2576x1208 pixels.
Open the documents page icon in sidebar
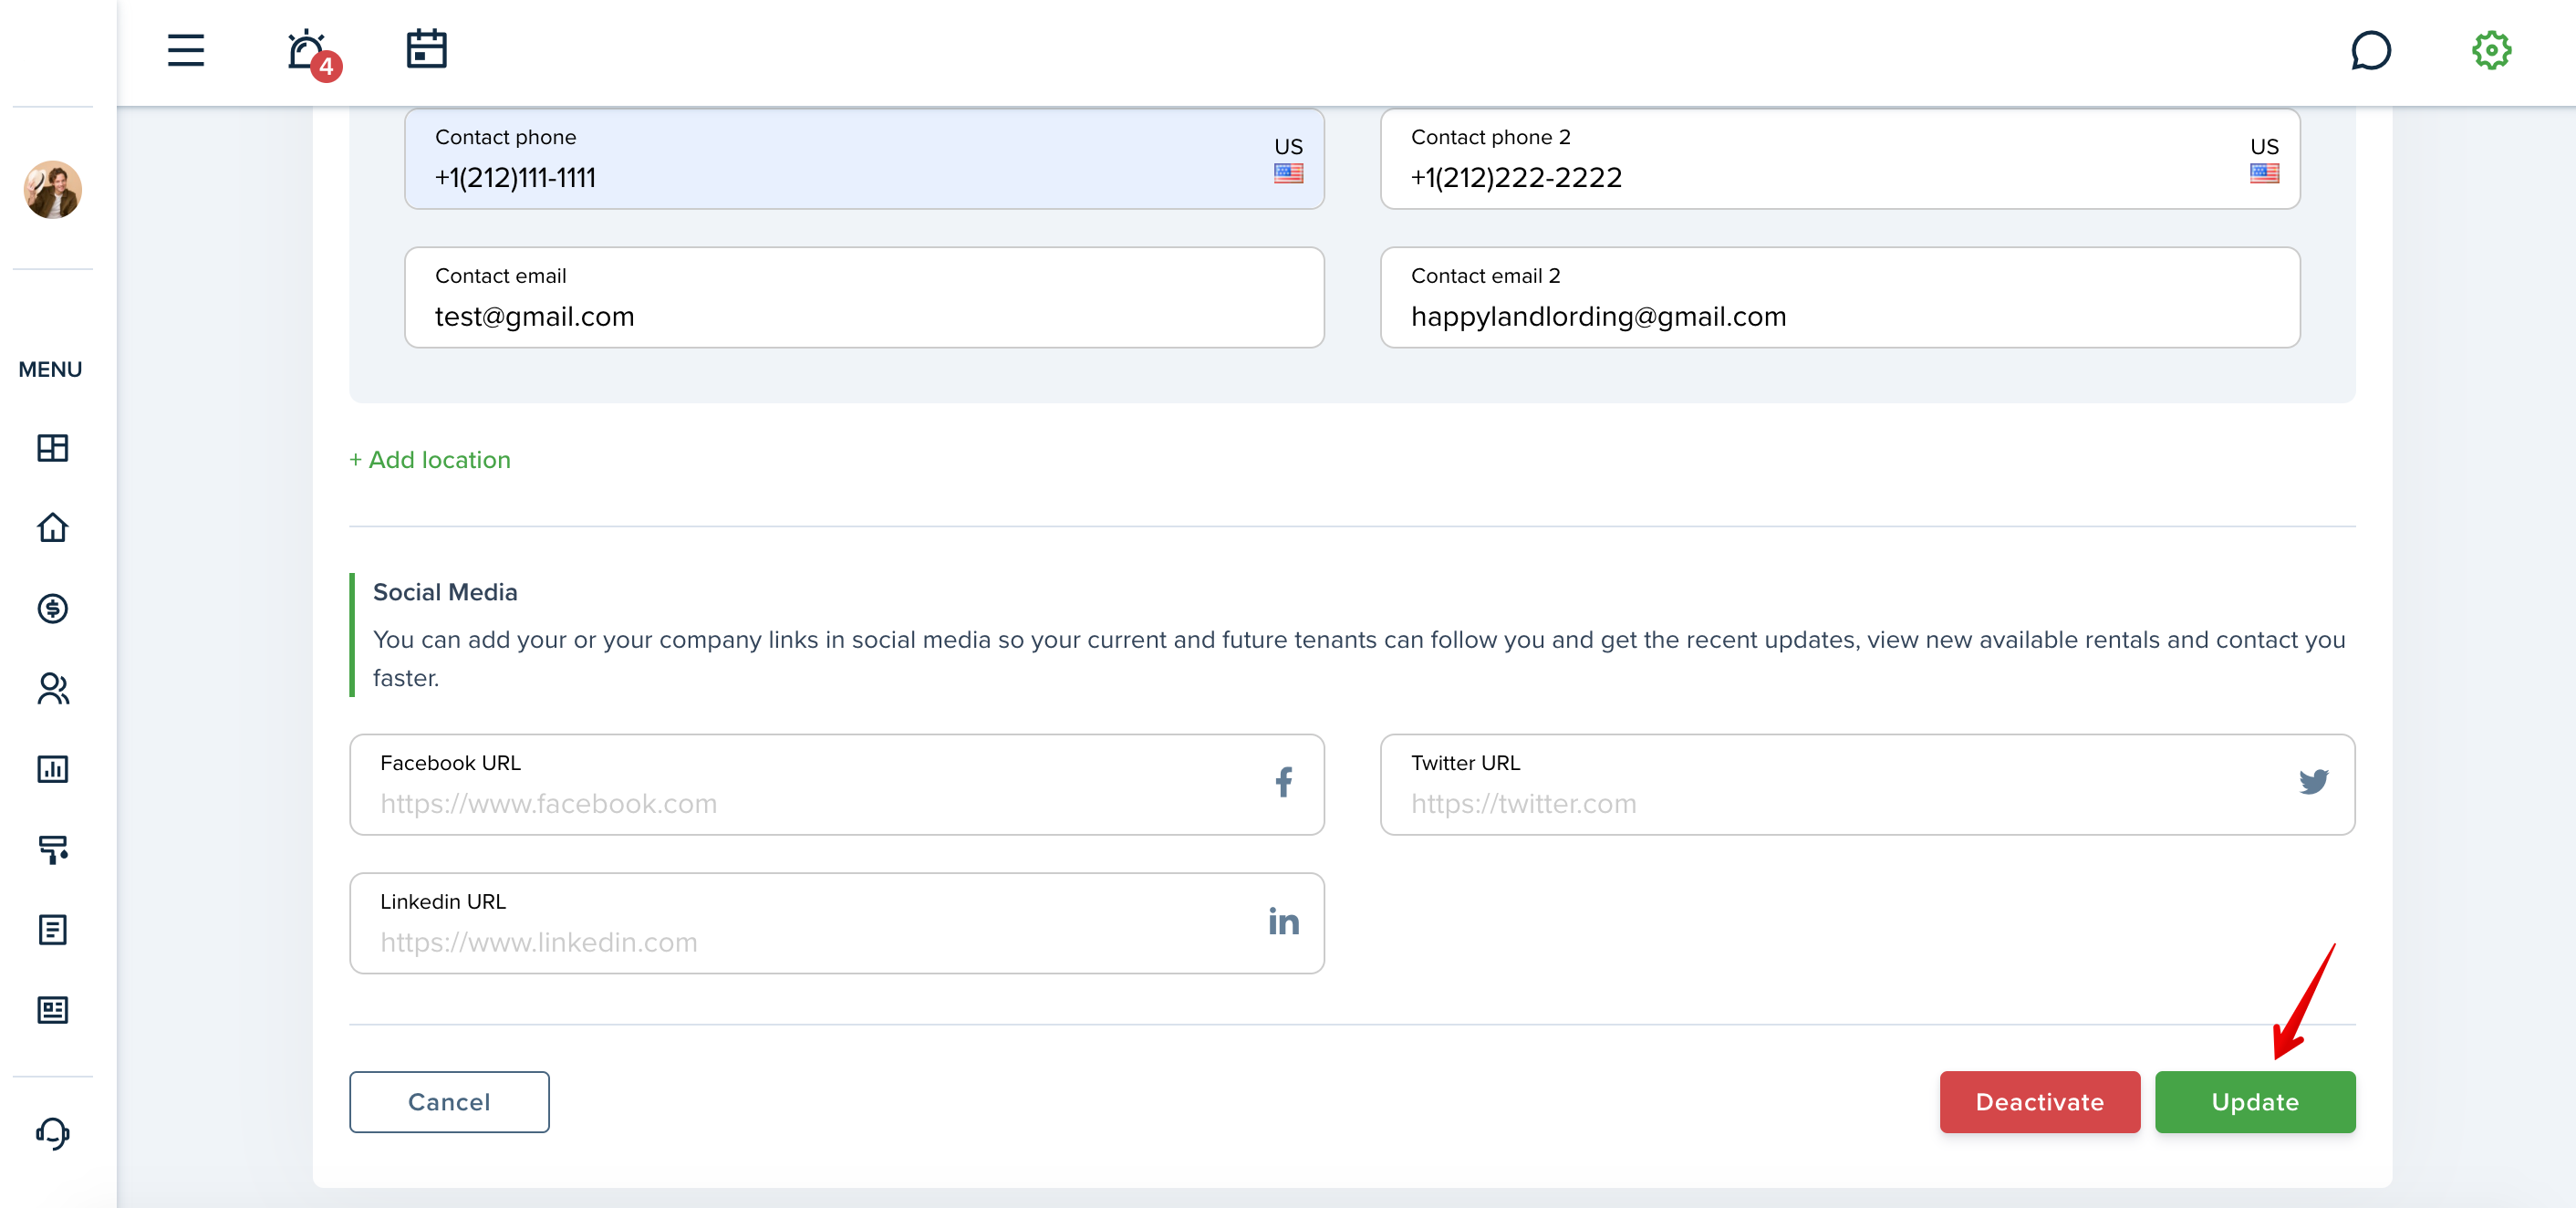(53, 929)
